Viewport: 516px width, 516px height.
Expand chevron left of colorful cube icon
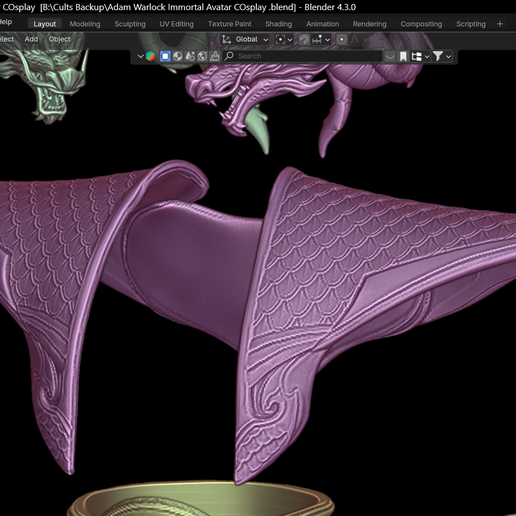click(x=140, y=56)
